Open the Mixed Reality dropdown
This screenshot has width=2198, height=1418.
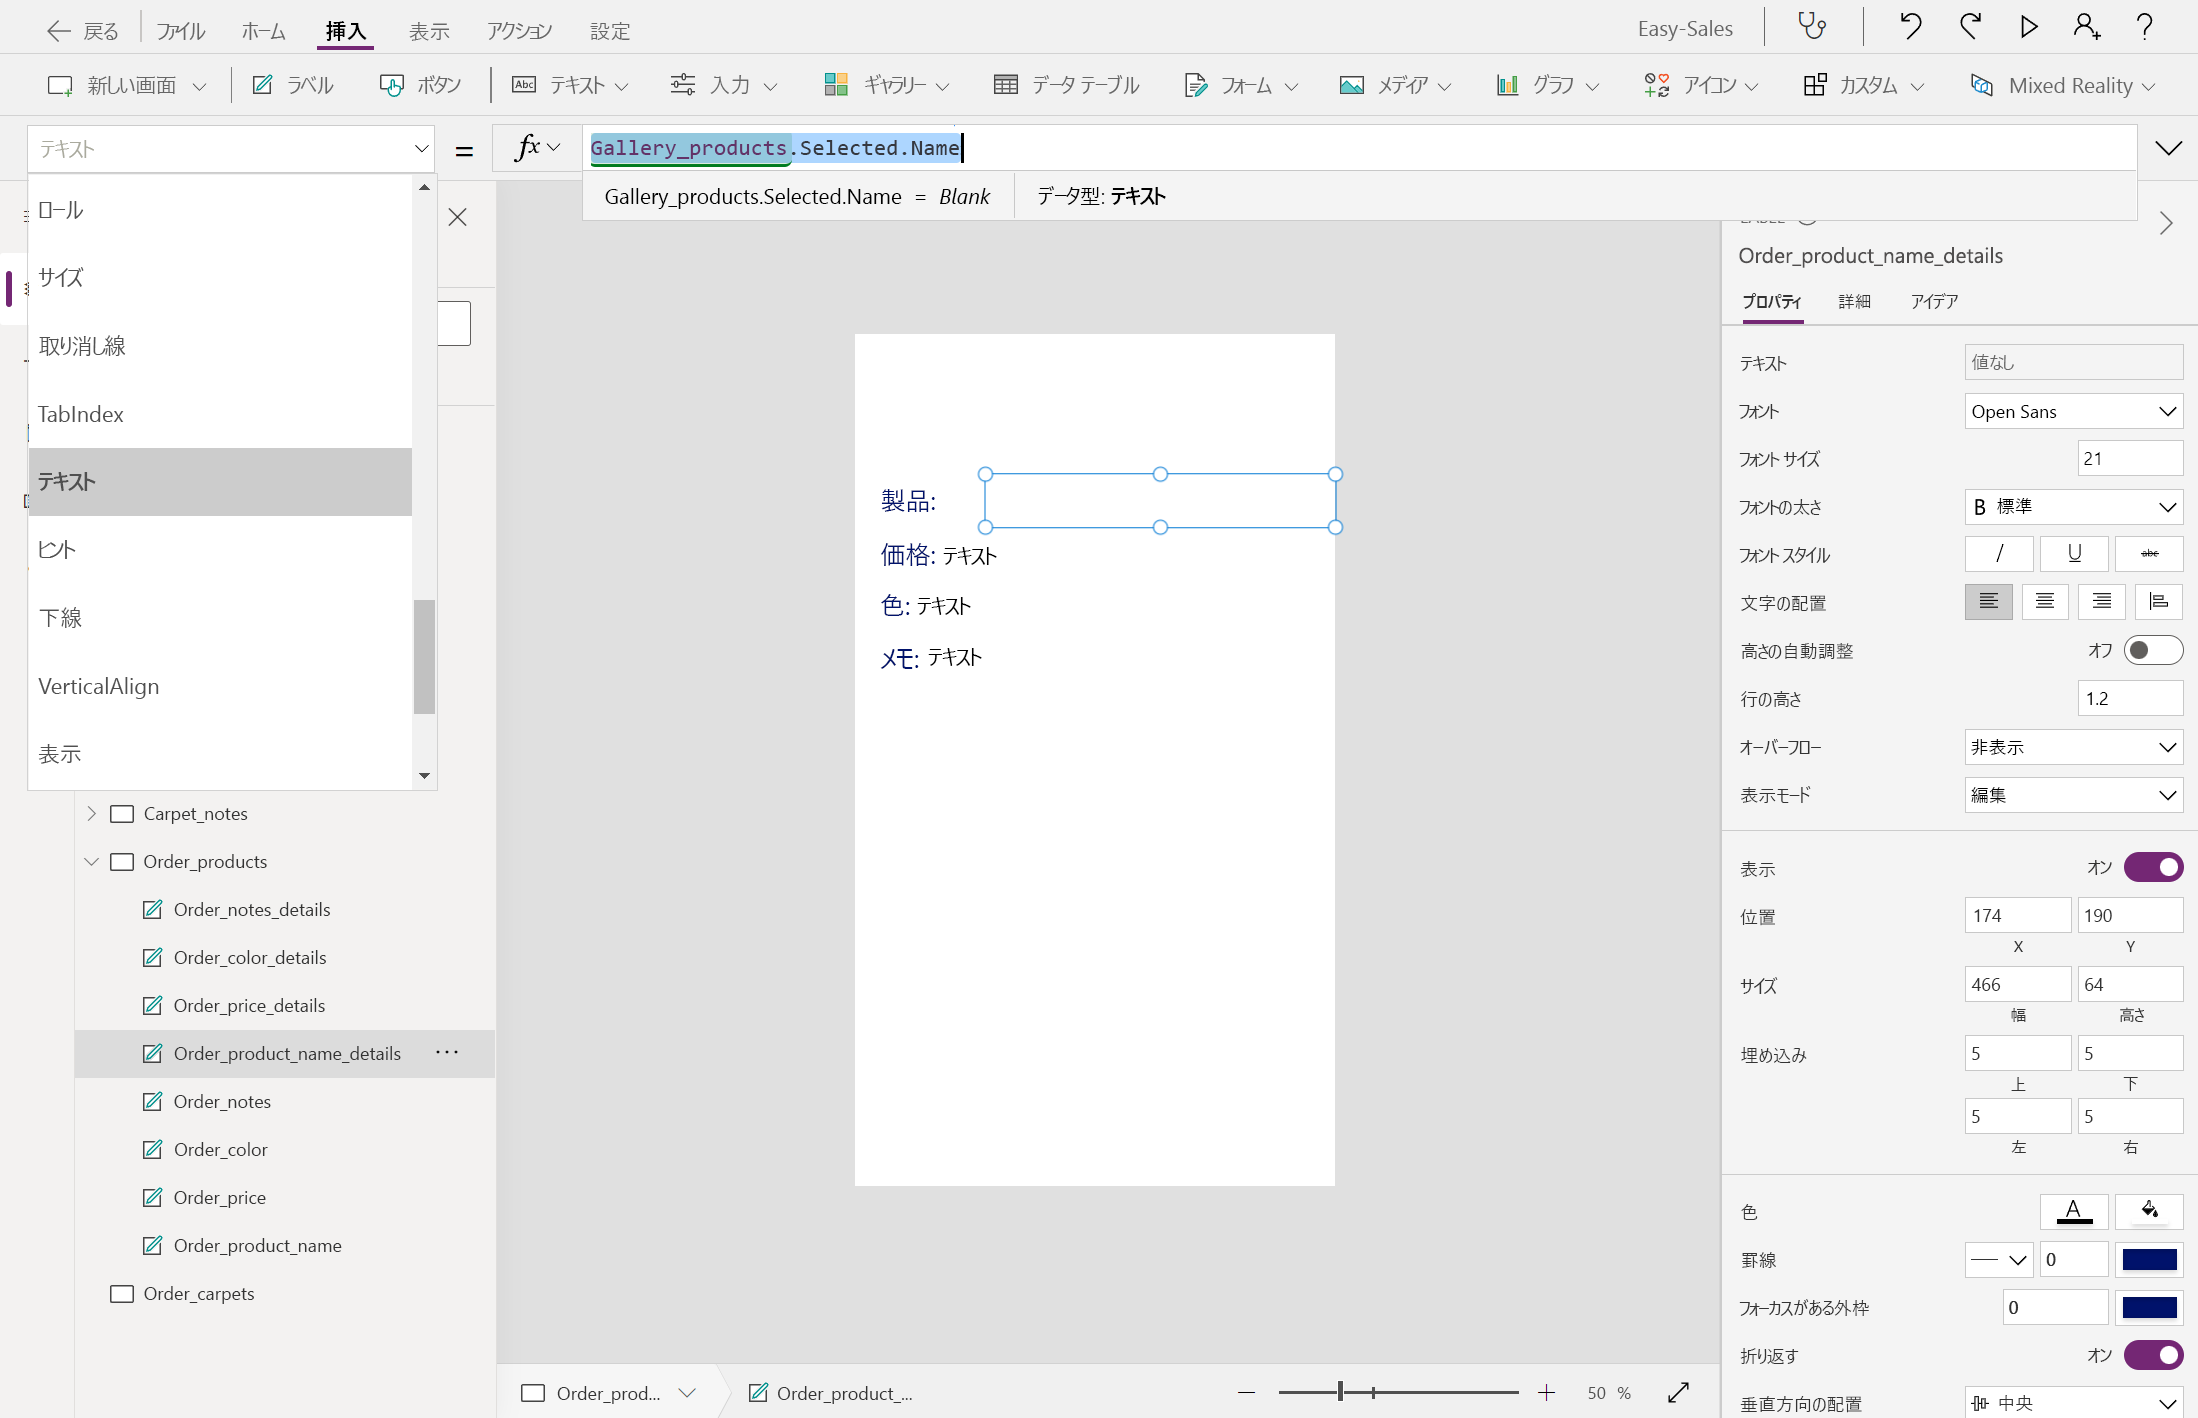tap(2062, 85)
